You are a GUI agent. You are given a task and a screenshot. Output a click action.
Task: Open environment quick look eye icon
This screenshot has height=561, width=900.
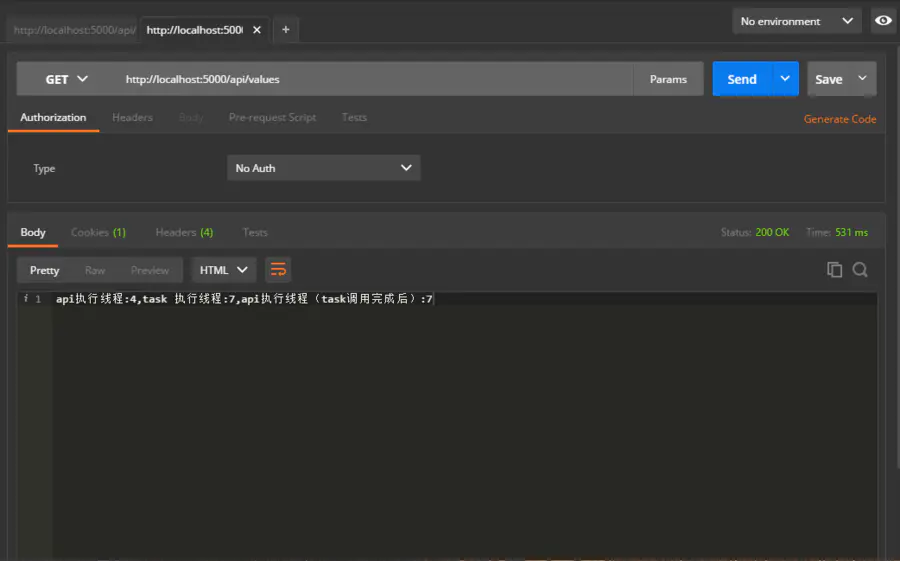pyautogui.click(x=883, y=21)
